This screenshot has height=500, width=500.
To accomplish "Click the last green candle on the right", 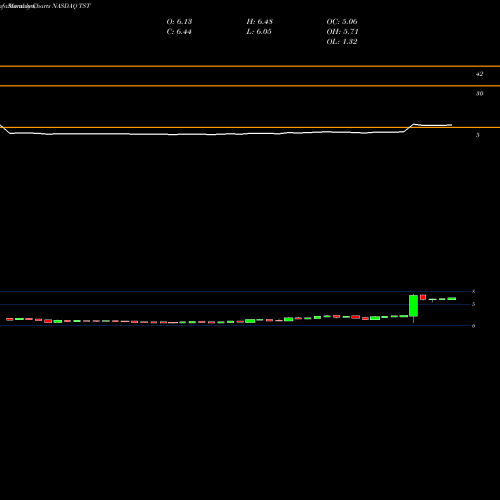I will click(452, 299).
